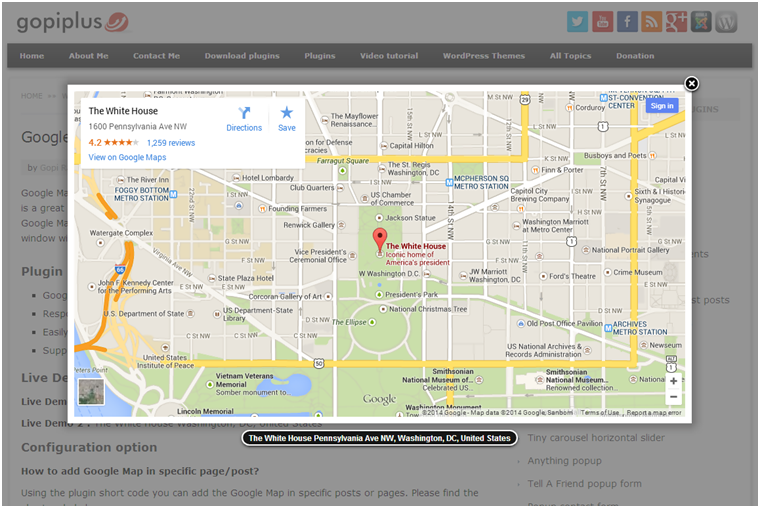Open Terms of Use link
The height and width of the screenshot is (508, 760).
pyautogui.click(x=600, y=413)
